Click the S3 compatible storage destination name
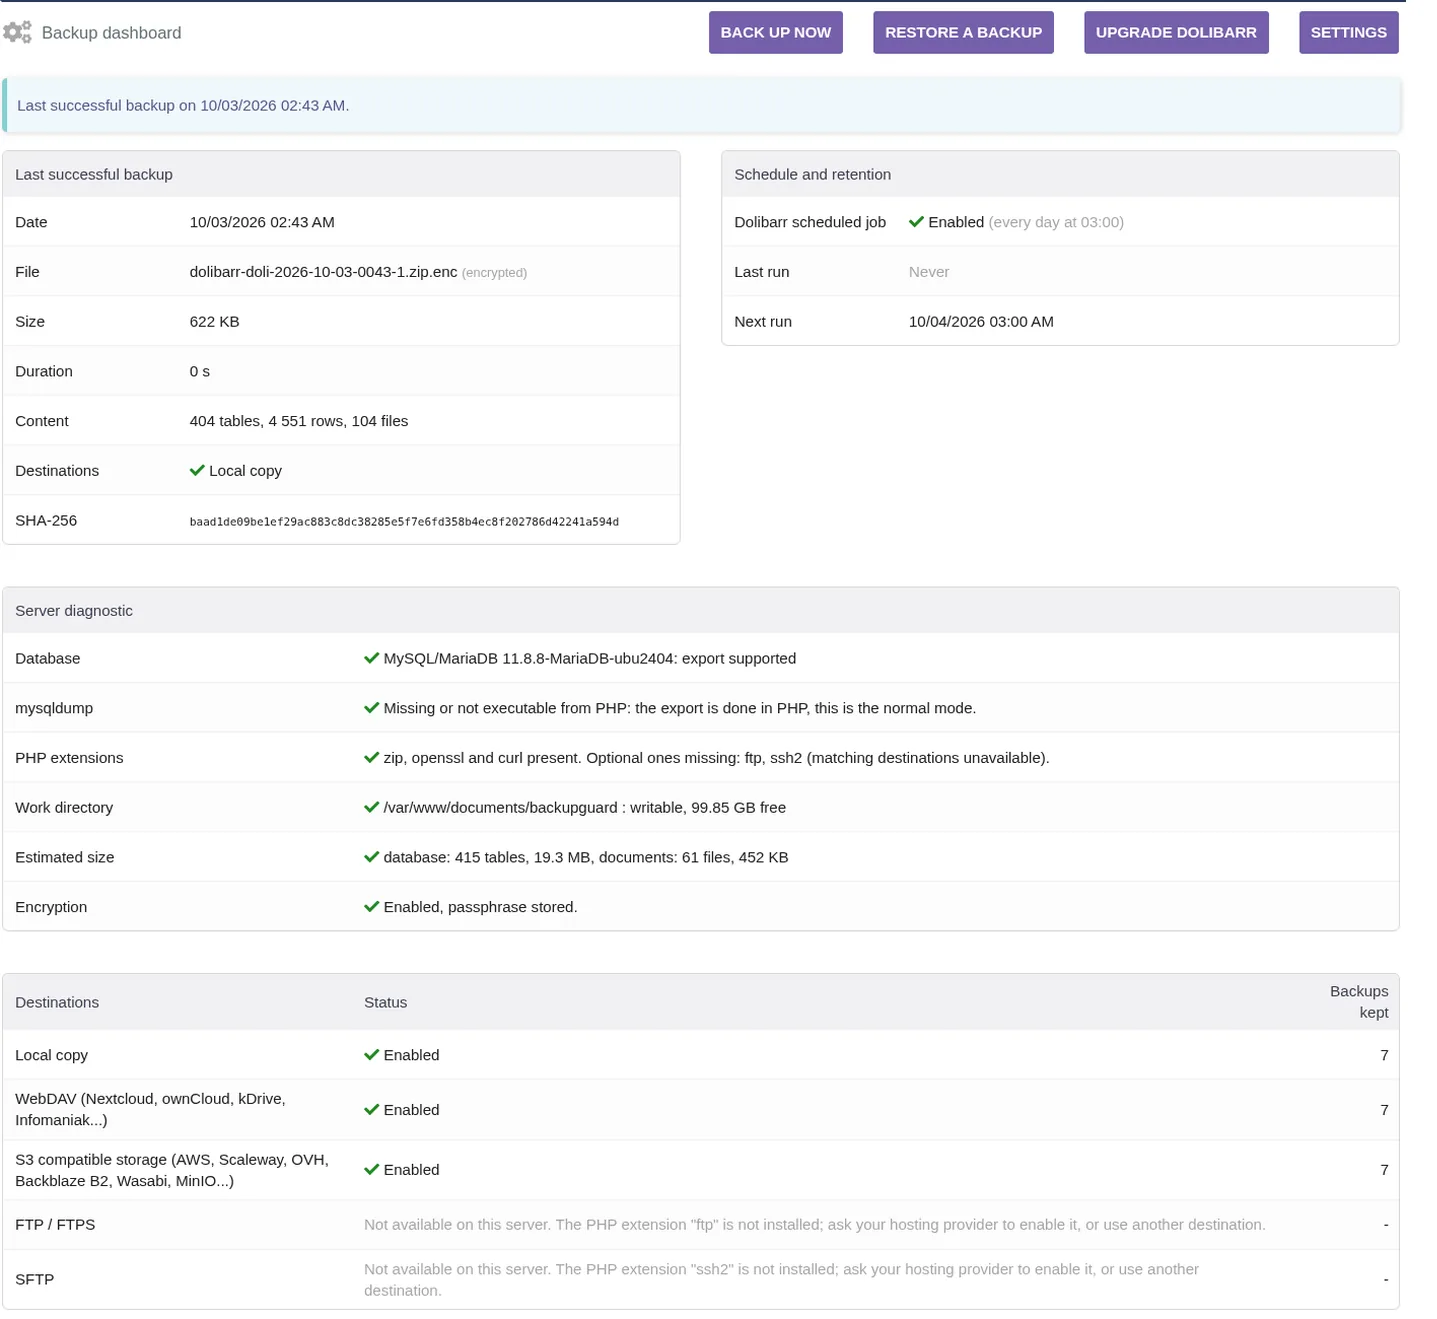This screenshot has height=1319, width=1437. tap(172, 1170)
